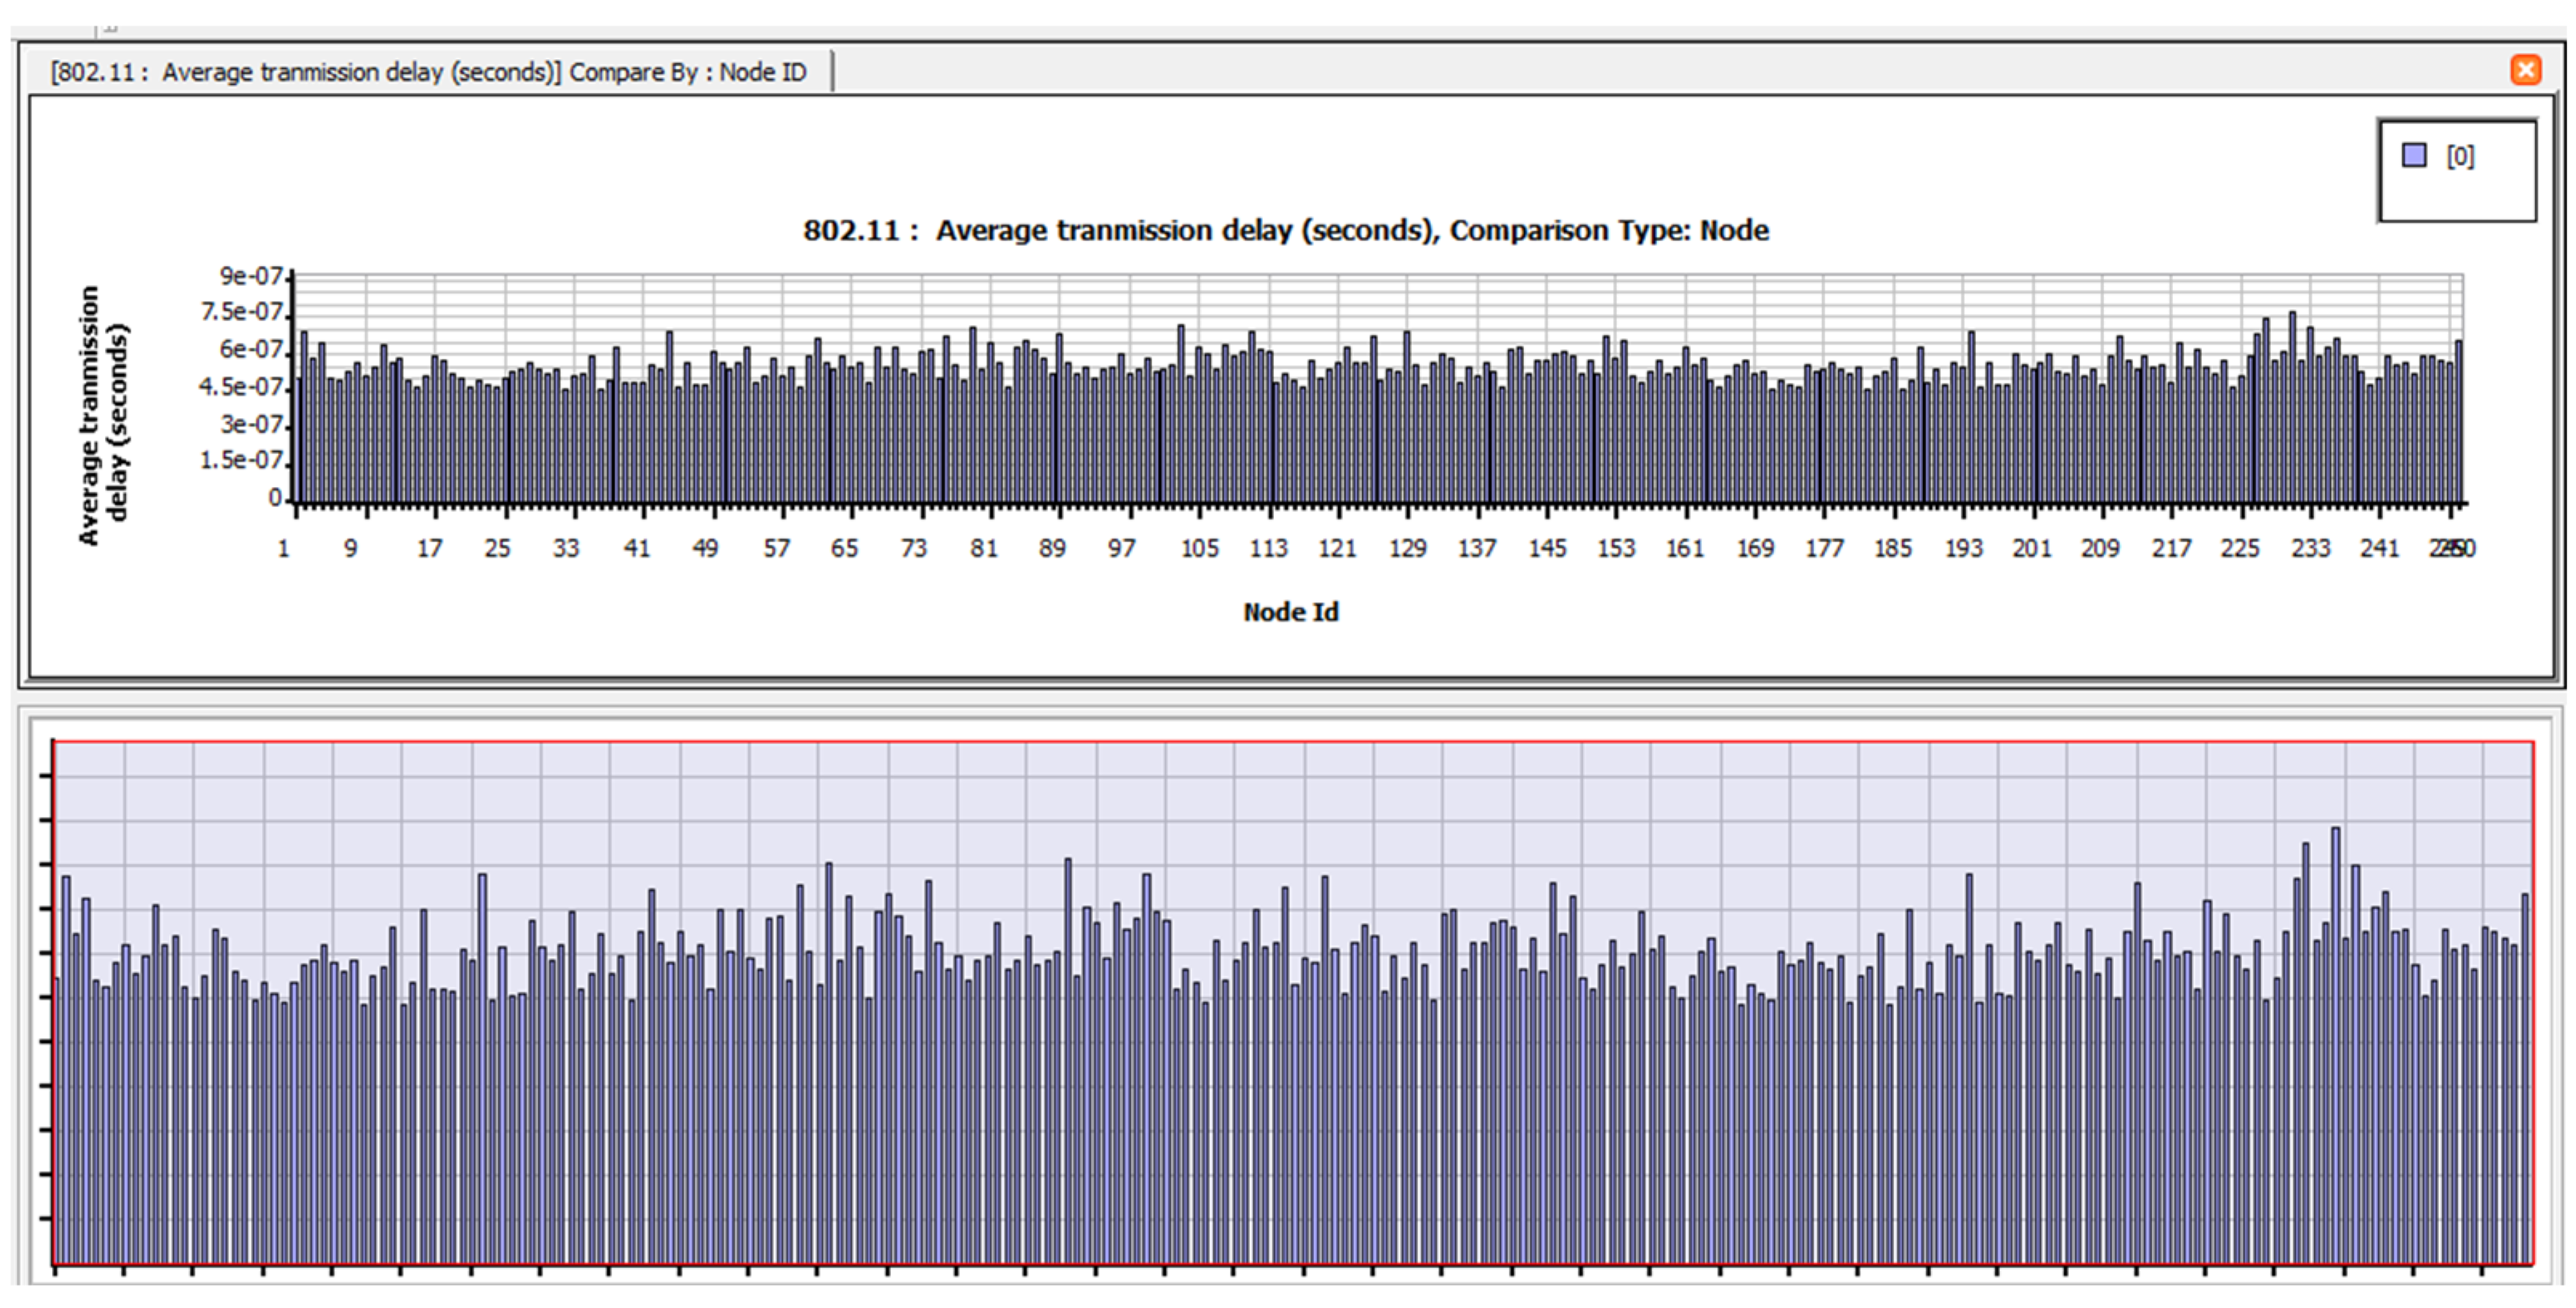Click x-axis label for node 233
Screen dimensions: 2576x1308
pos(2310,548)
